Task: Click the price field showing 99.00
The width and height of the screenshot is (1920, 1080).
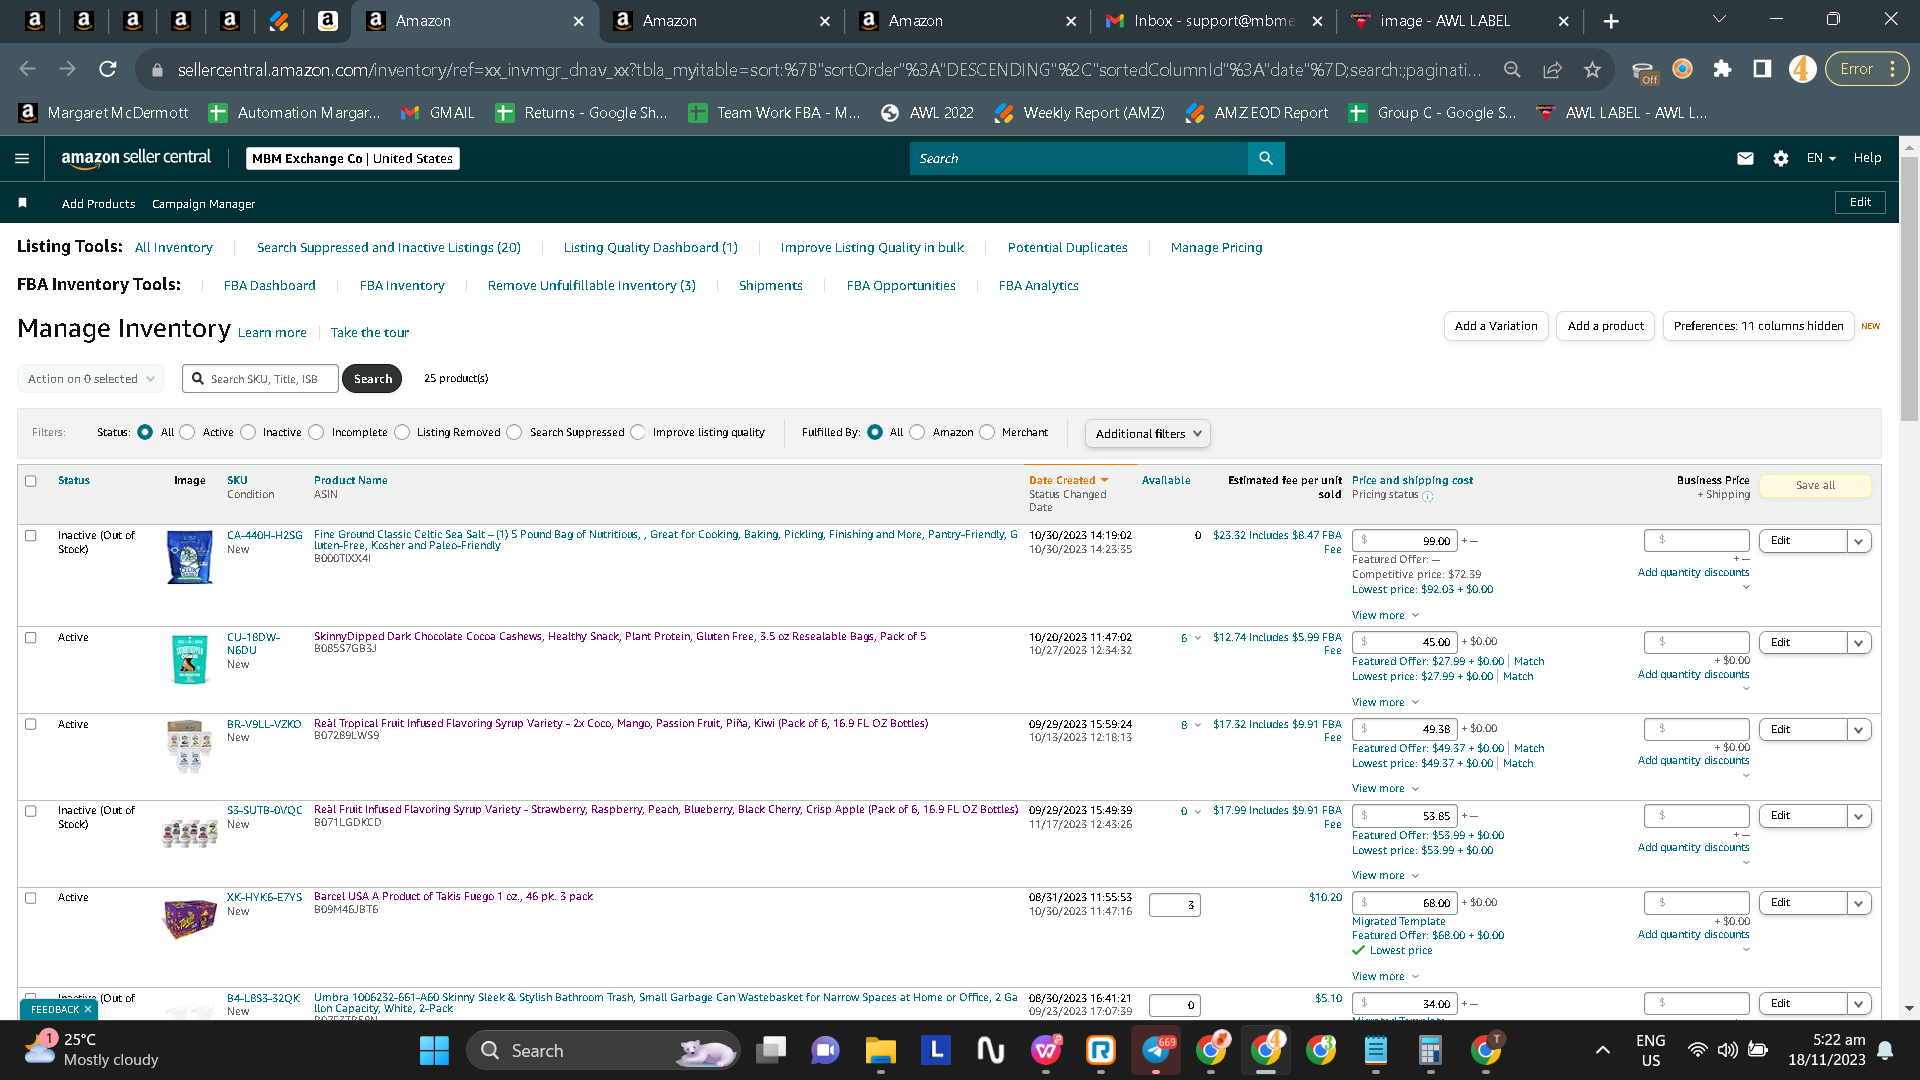Action: point(1405,541)
